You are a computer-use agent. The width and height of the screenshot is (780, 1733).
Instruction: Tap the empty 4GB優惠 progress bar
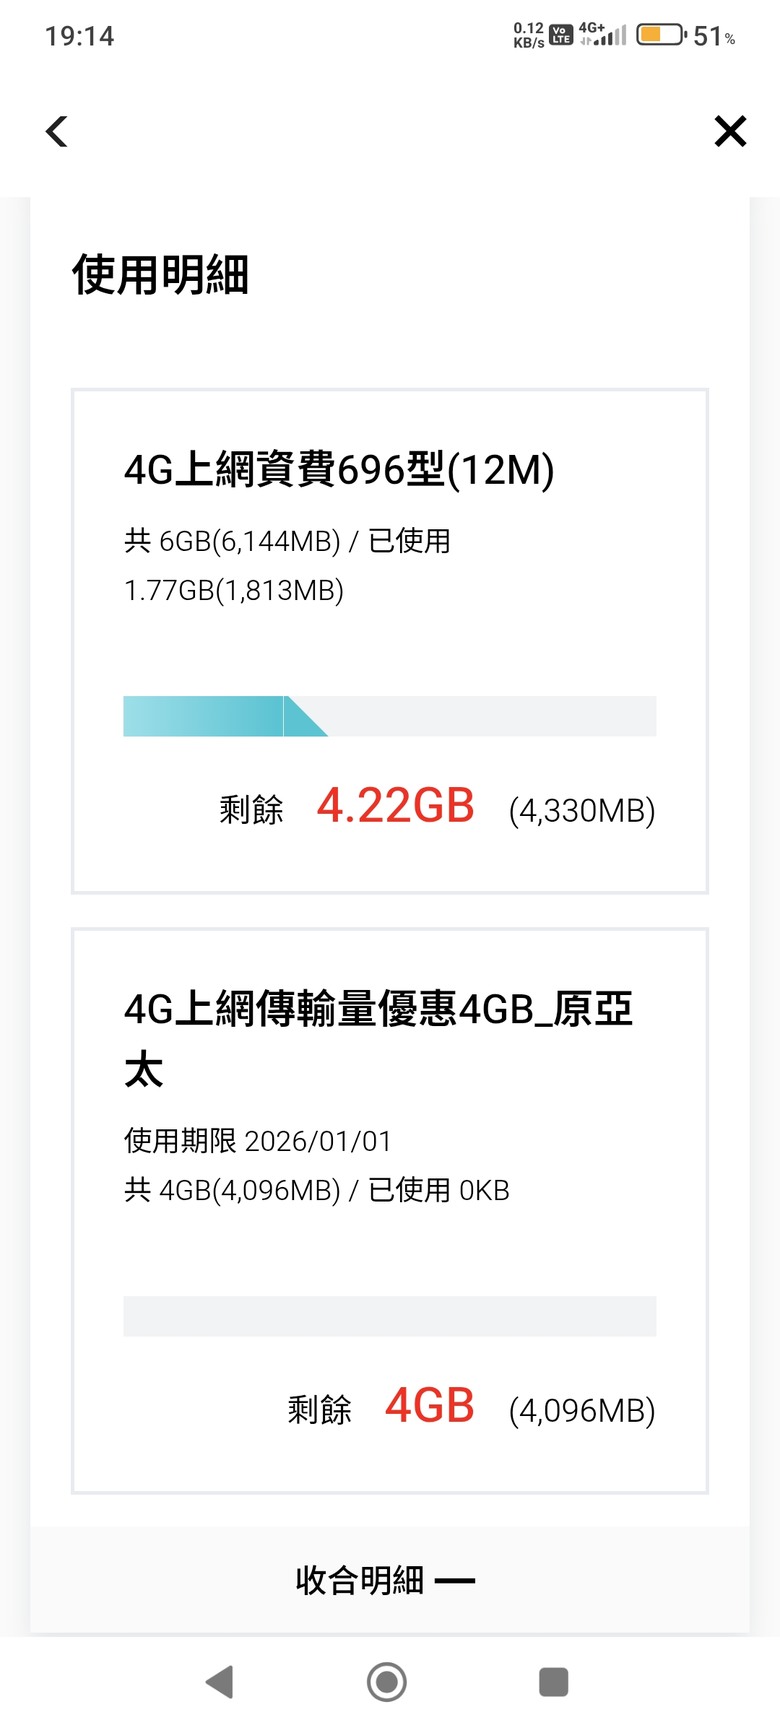(x=389, y=1316)
